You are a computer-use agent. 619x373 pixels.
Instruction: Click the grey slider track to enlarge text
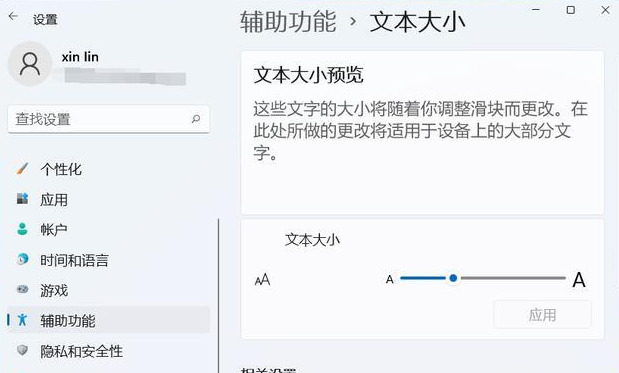point(513,278)
